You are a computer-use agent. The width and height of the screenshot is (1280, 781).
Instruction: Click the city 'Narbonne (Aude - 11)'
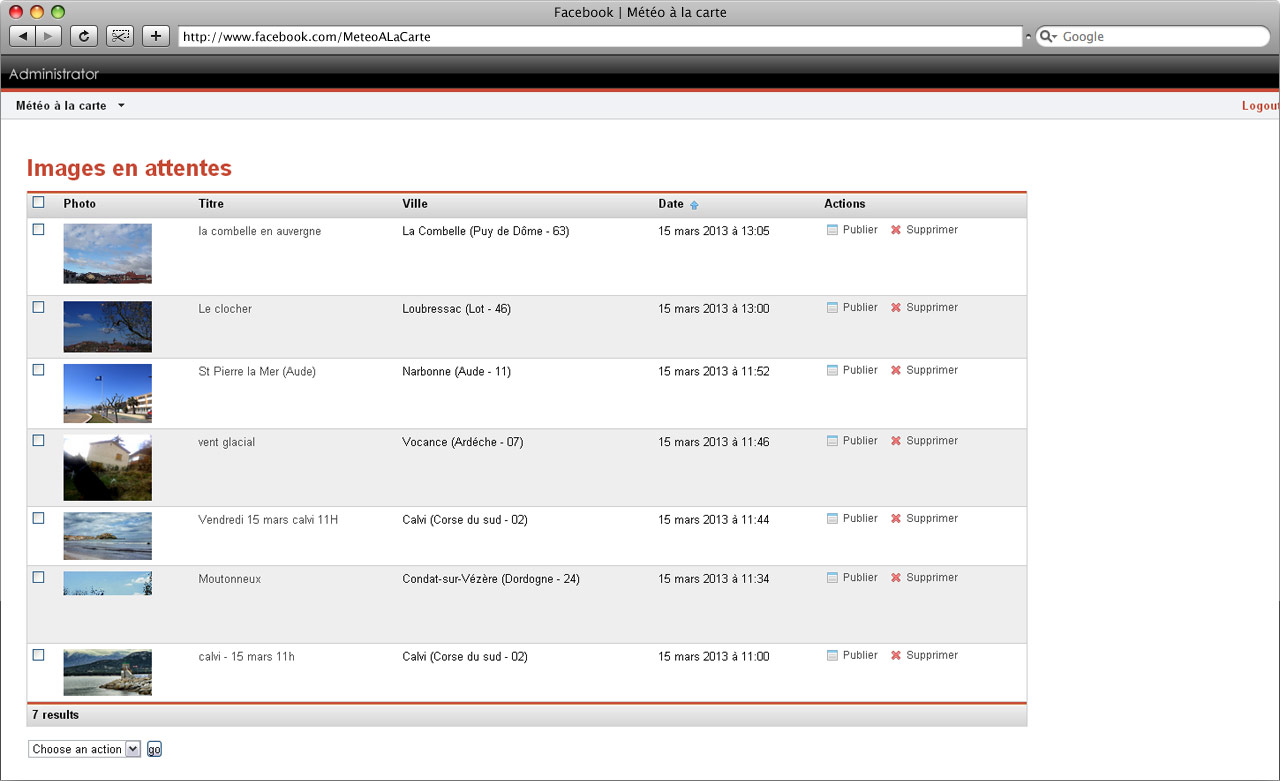coord(456,371)
